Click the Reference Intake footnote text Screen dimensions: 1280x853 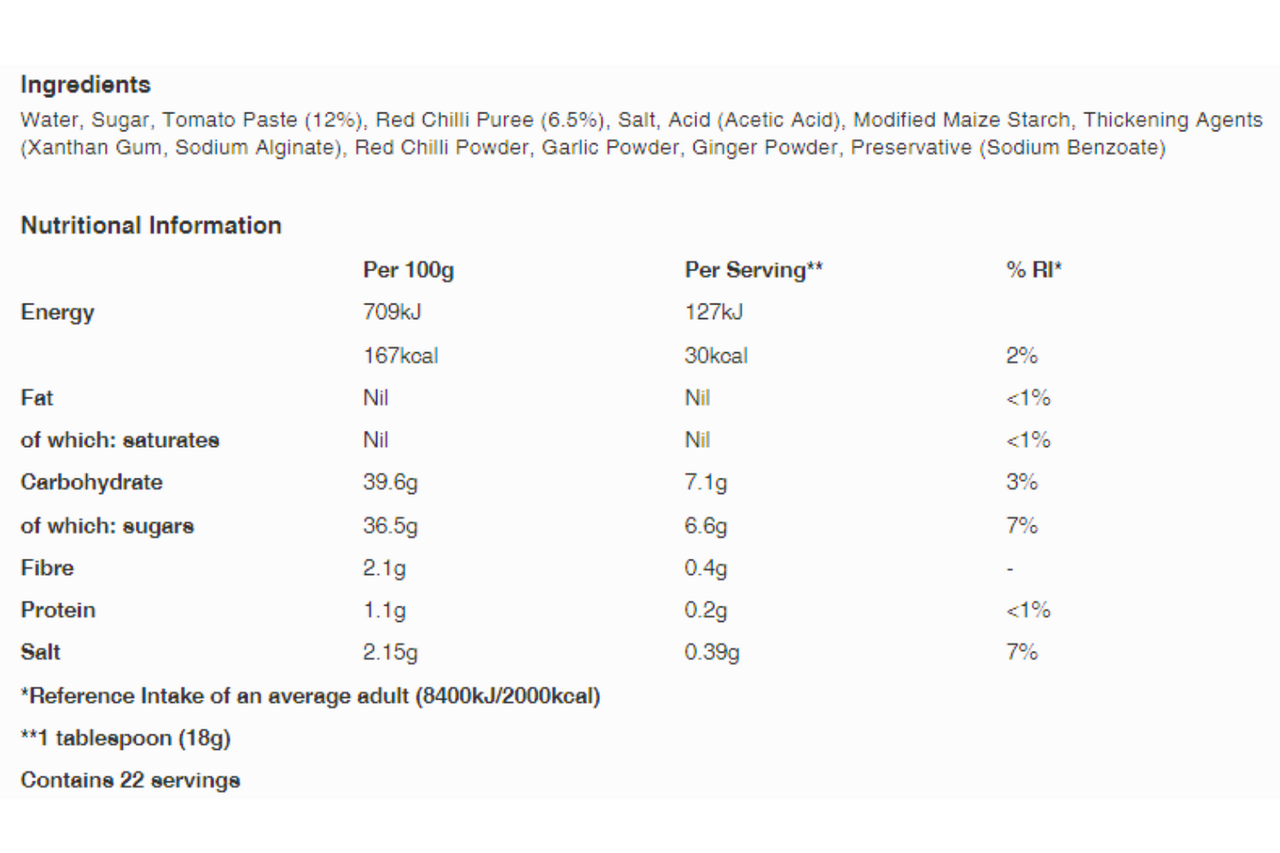click(310, 696)
